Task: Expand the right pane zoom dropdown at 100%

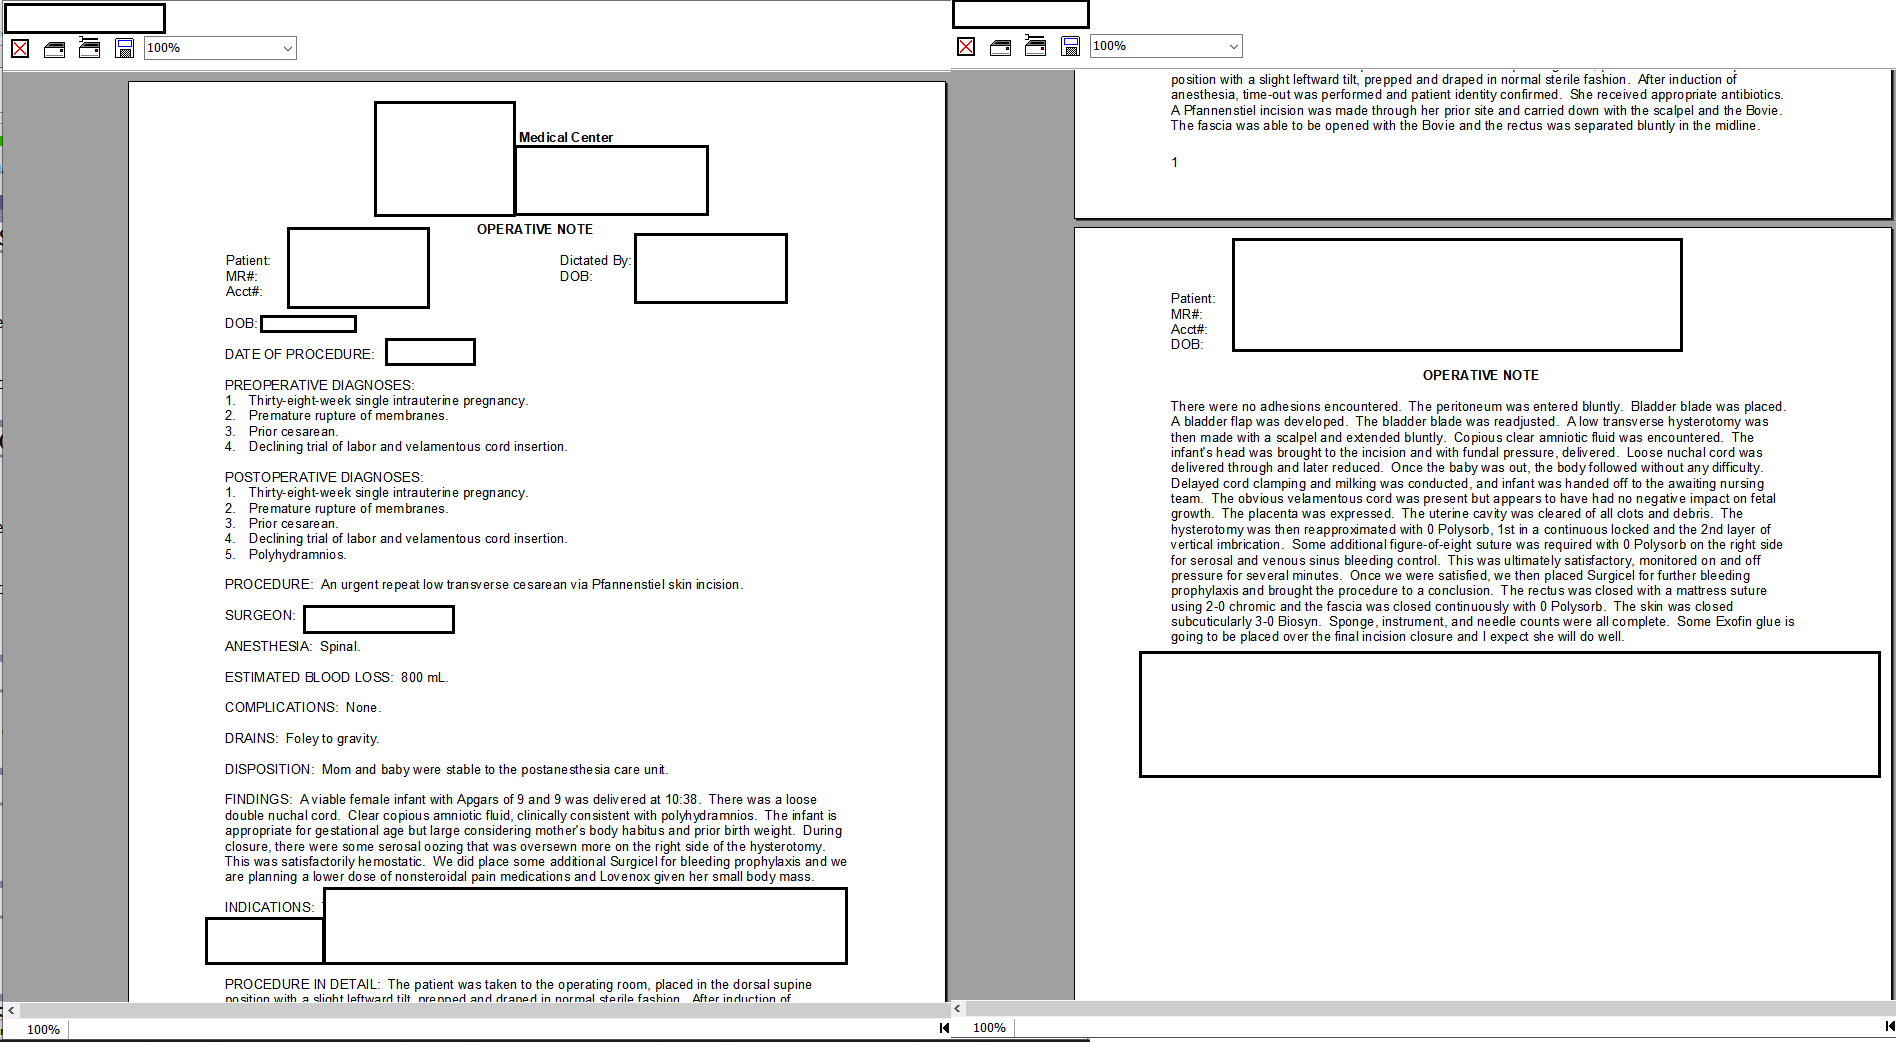Action: point(1166,46)
